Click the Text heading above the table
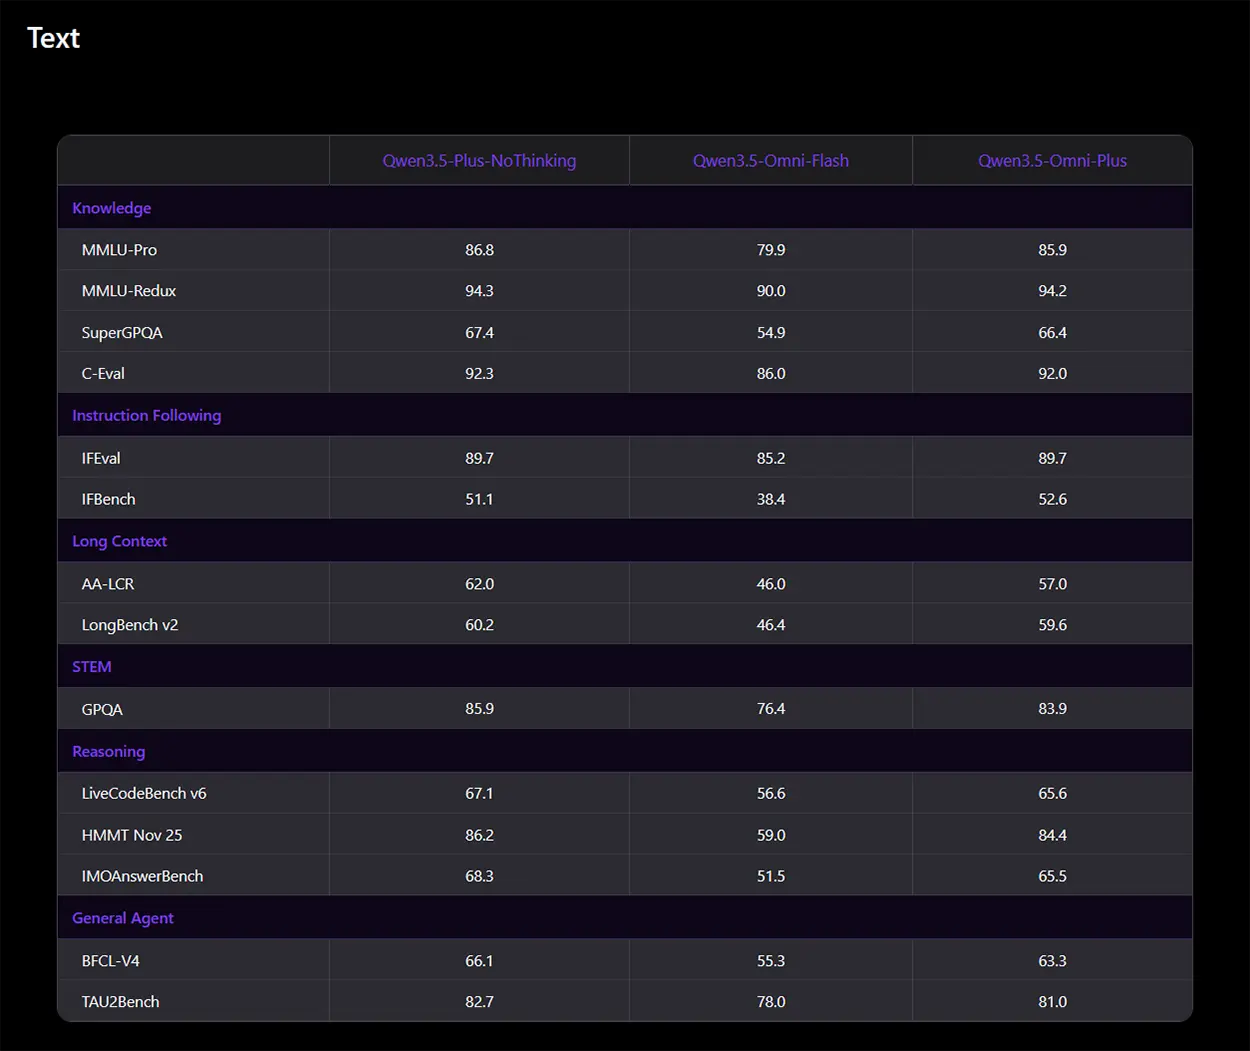This screenshot has width=1250, height=1051. click(53, 38)
